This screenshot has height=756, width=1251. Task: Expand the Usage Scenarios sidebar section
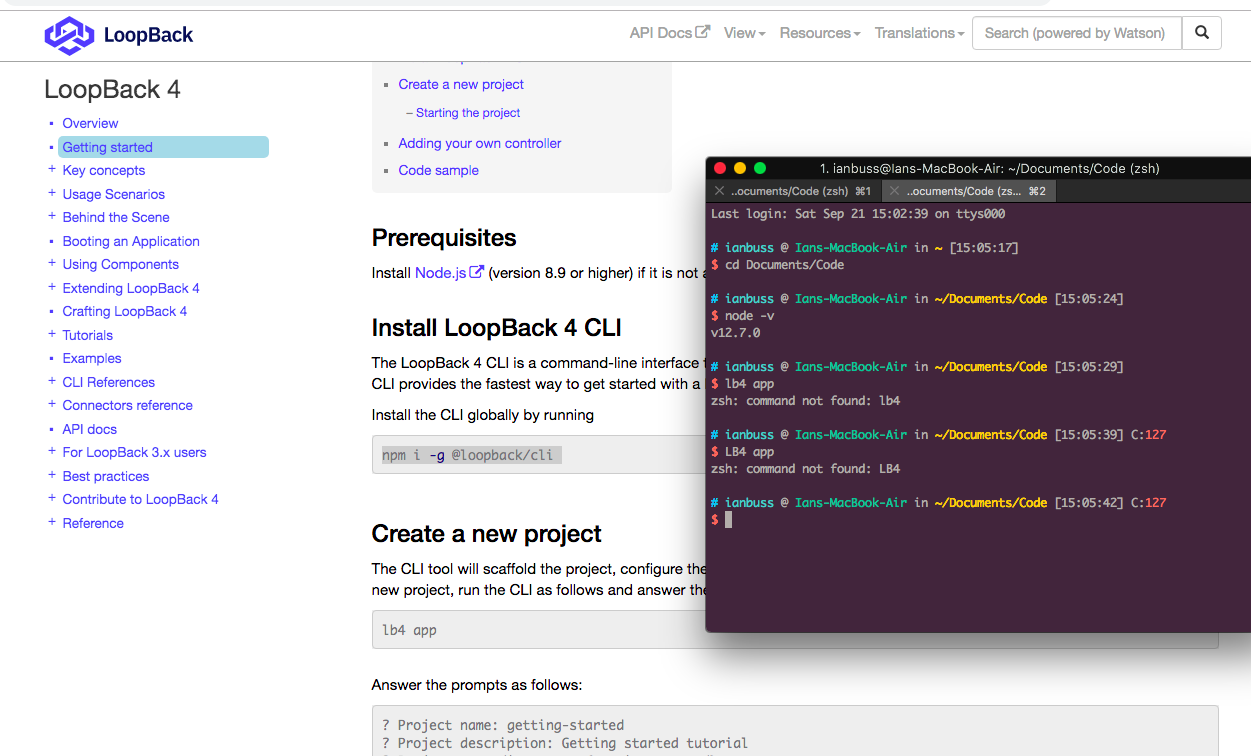click(52, 194)
